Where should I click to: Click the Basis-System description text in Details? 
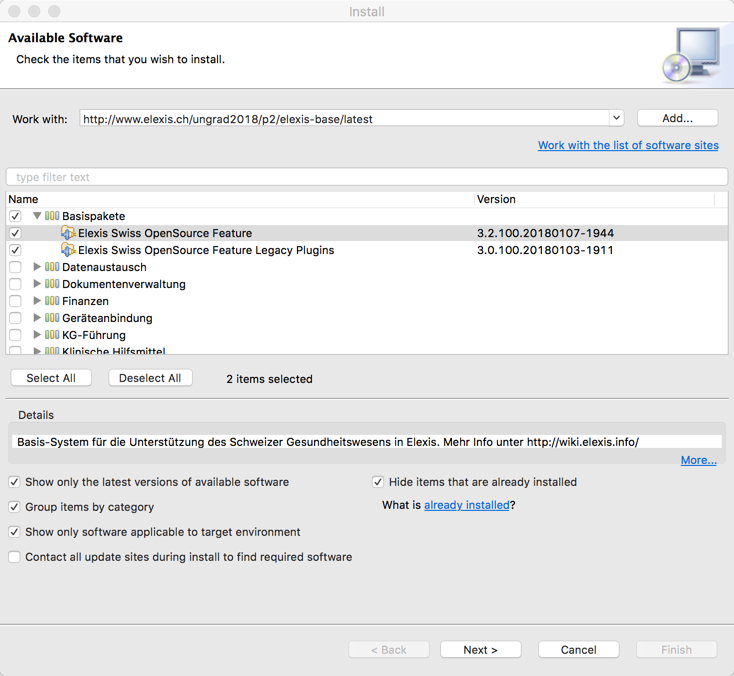point(328,442)
